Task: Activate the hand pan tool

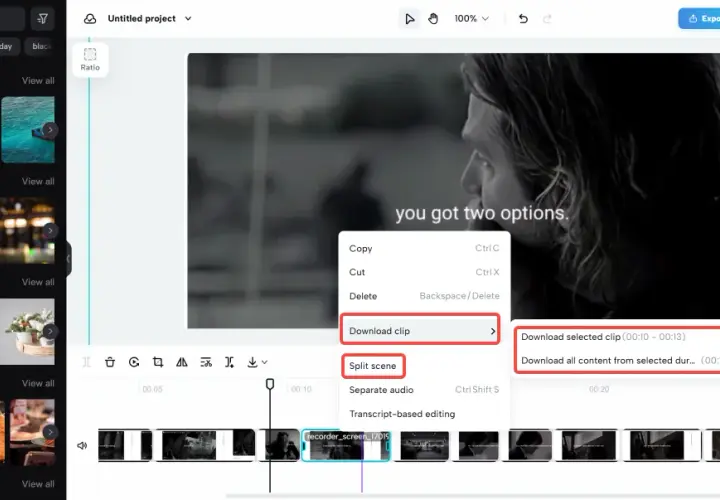Action: pyautogui.click(x=433, y=19)
